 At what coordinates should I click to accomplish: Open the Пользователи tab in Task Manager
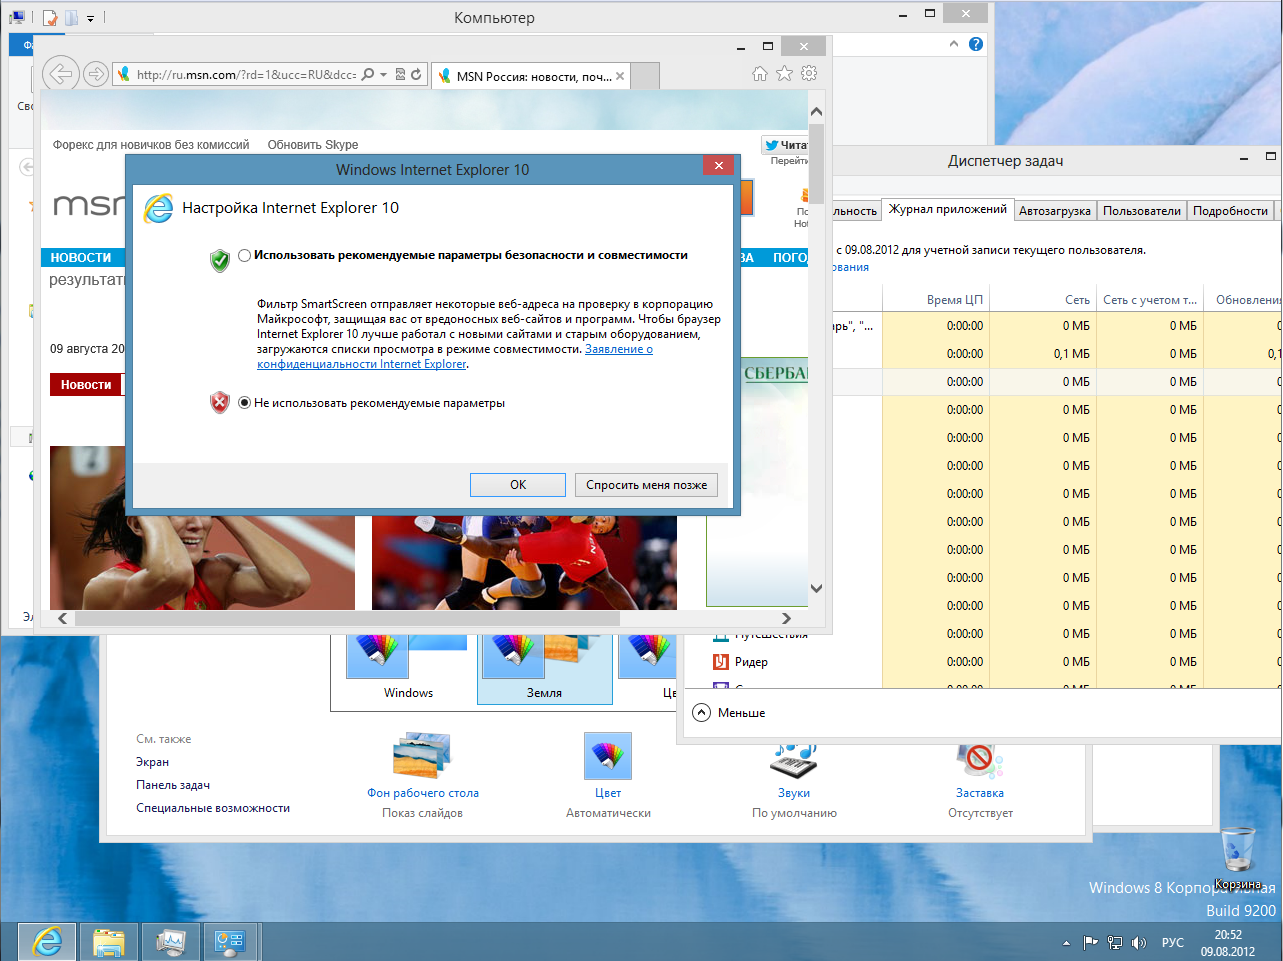pos(1142,211)
